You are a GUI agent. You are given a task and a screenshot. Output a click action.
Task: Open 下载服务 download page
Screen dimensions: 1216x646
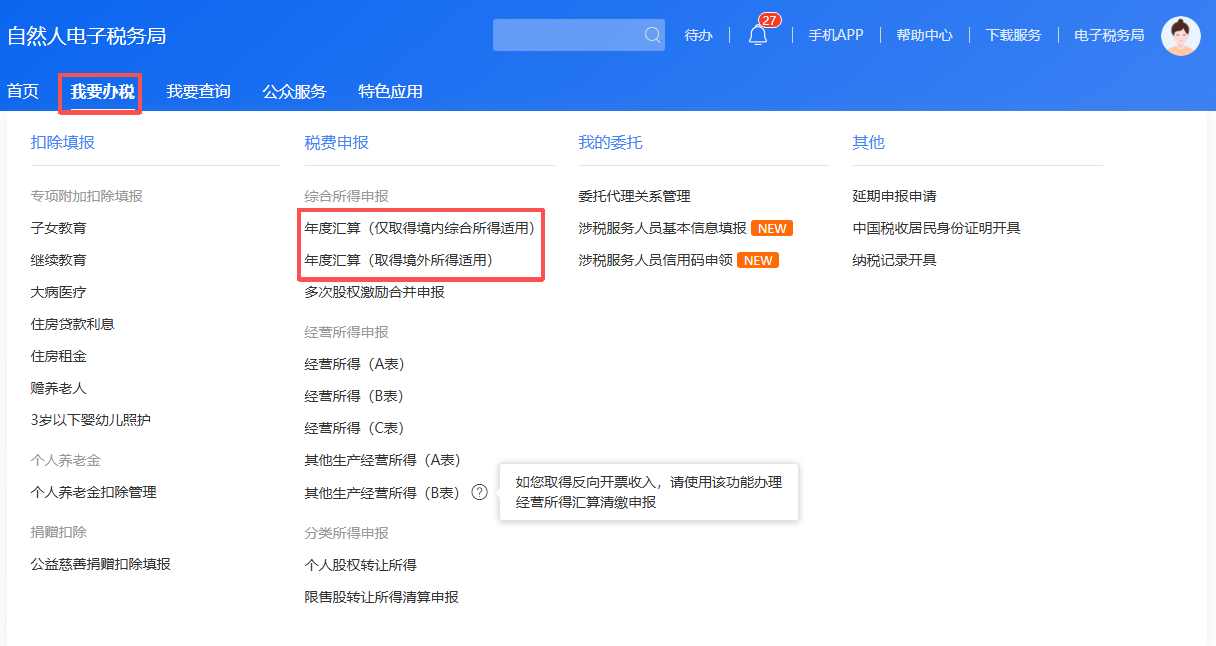[x=1013, y=35]
